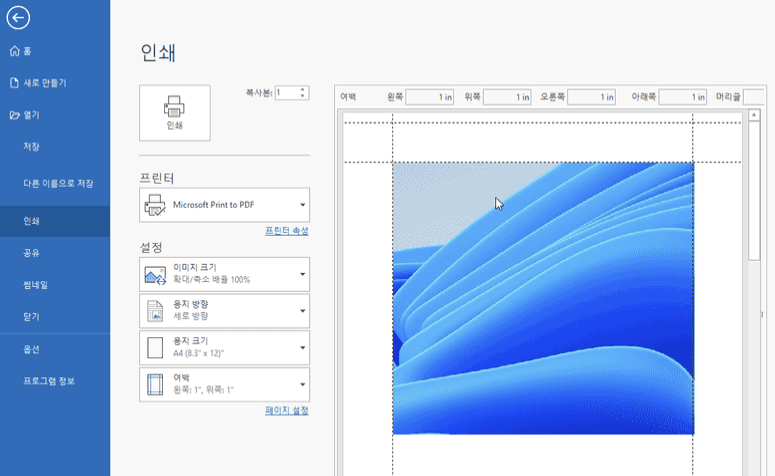Click the Microsoft Print to PDF printer icon
775x476 pixels.
point(155,205)
